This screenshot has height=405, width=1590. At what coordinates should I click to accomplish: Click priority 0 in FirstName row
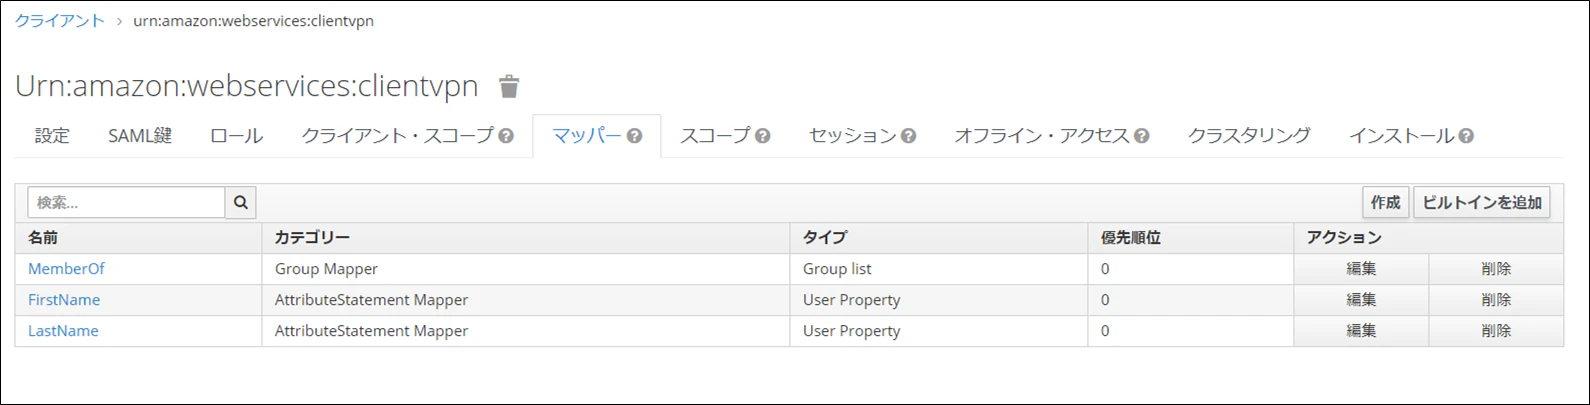[1191, 300]
